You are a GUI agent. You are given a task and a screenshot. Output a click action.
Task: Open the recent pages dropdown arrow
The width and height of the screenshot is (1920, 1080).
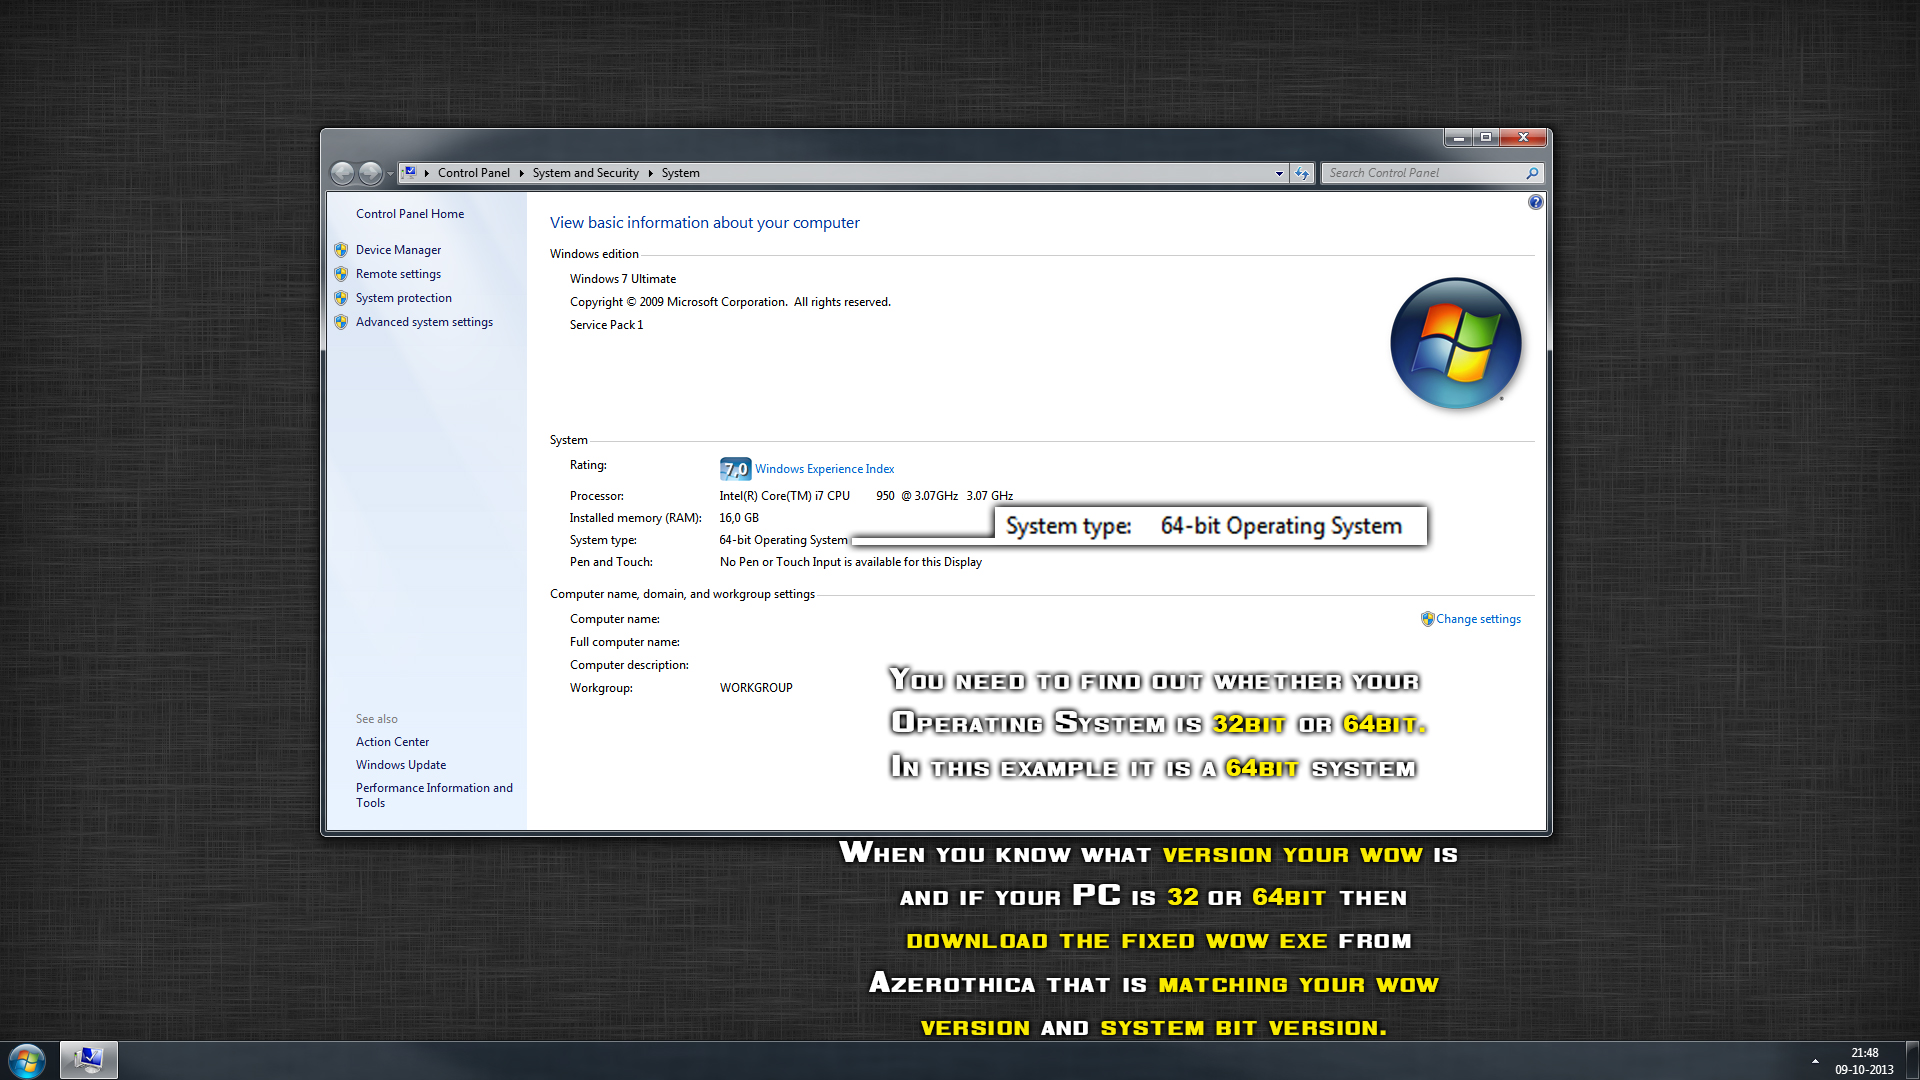pos(390,174)
